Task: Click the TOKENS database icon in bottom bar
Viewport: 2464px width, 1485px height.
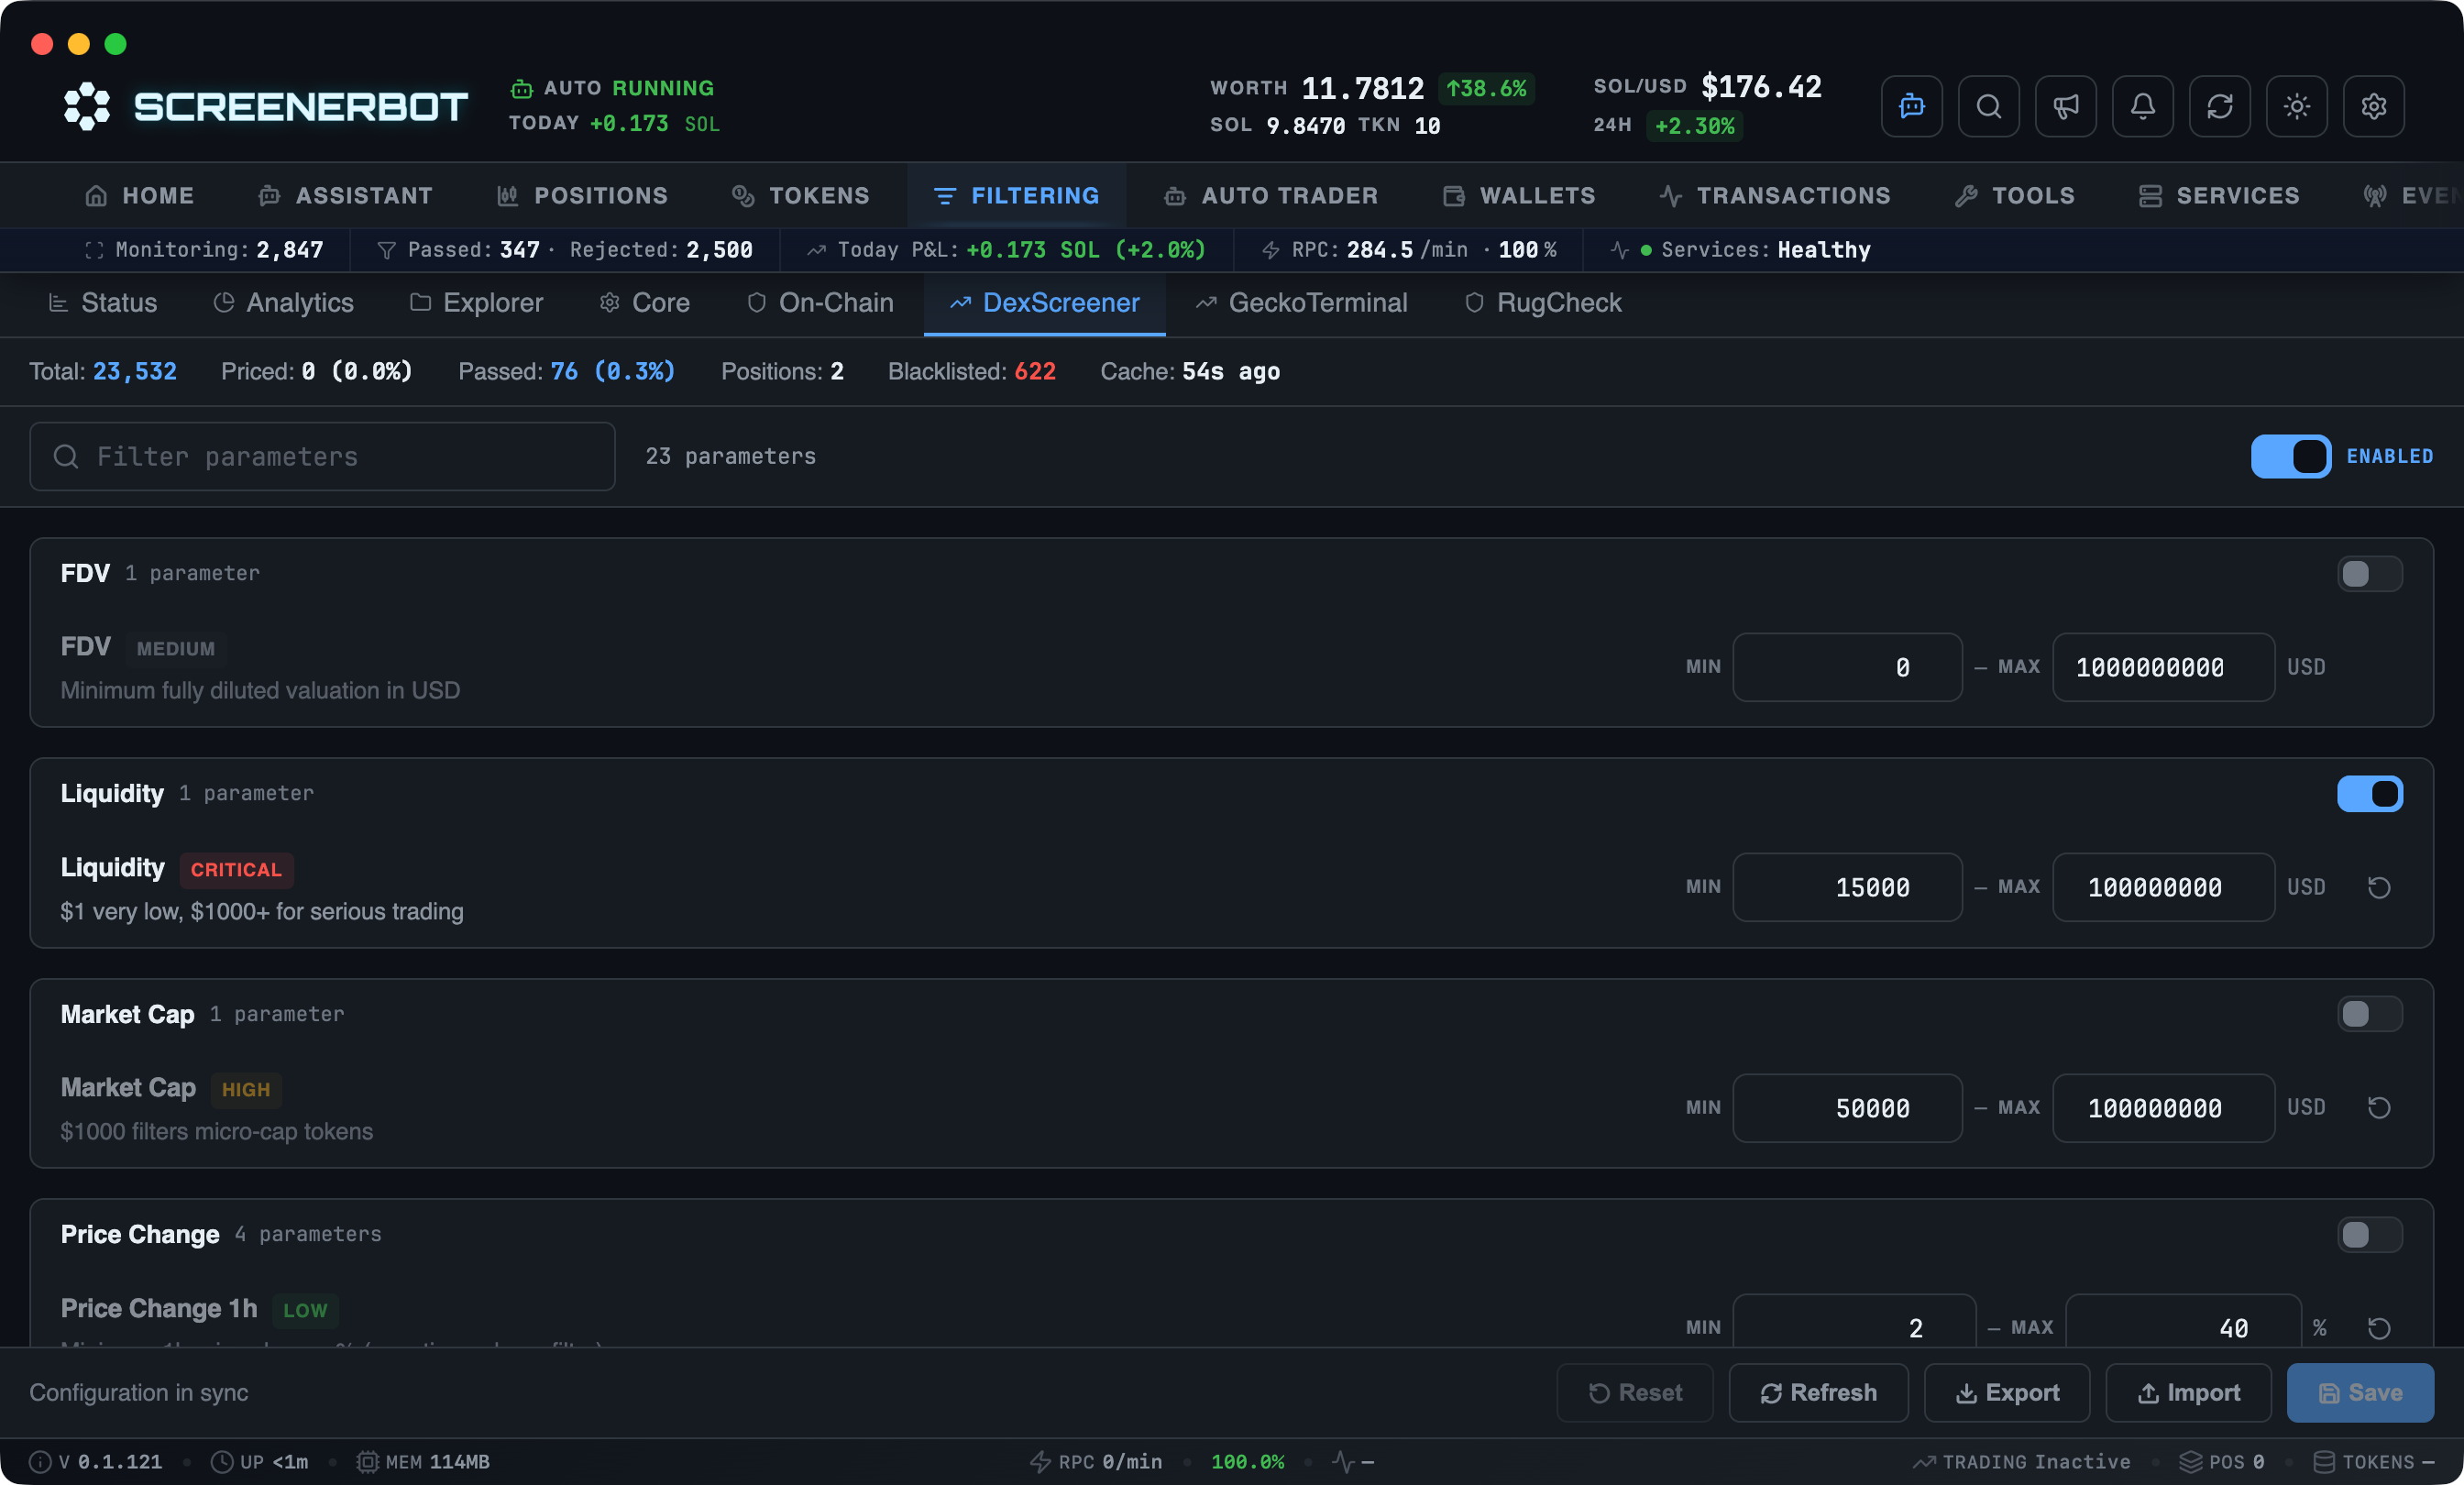Action: click(2324, 1461)
